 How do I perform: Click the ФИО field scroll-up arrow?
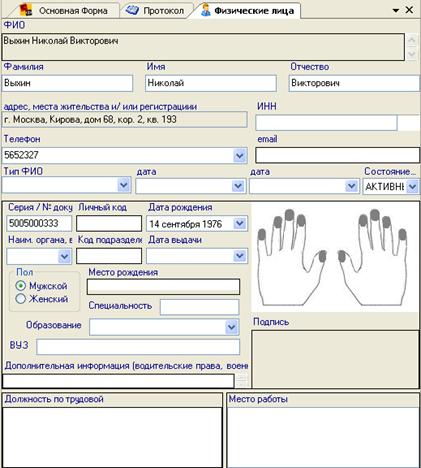point(412,40)
